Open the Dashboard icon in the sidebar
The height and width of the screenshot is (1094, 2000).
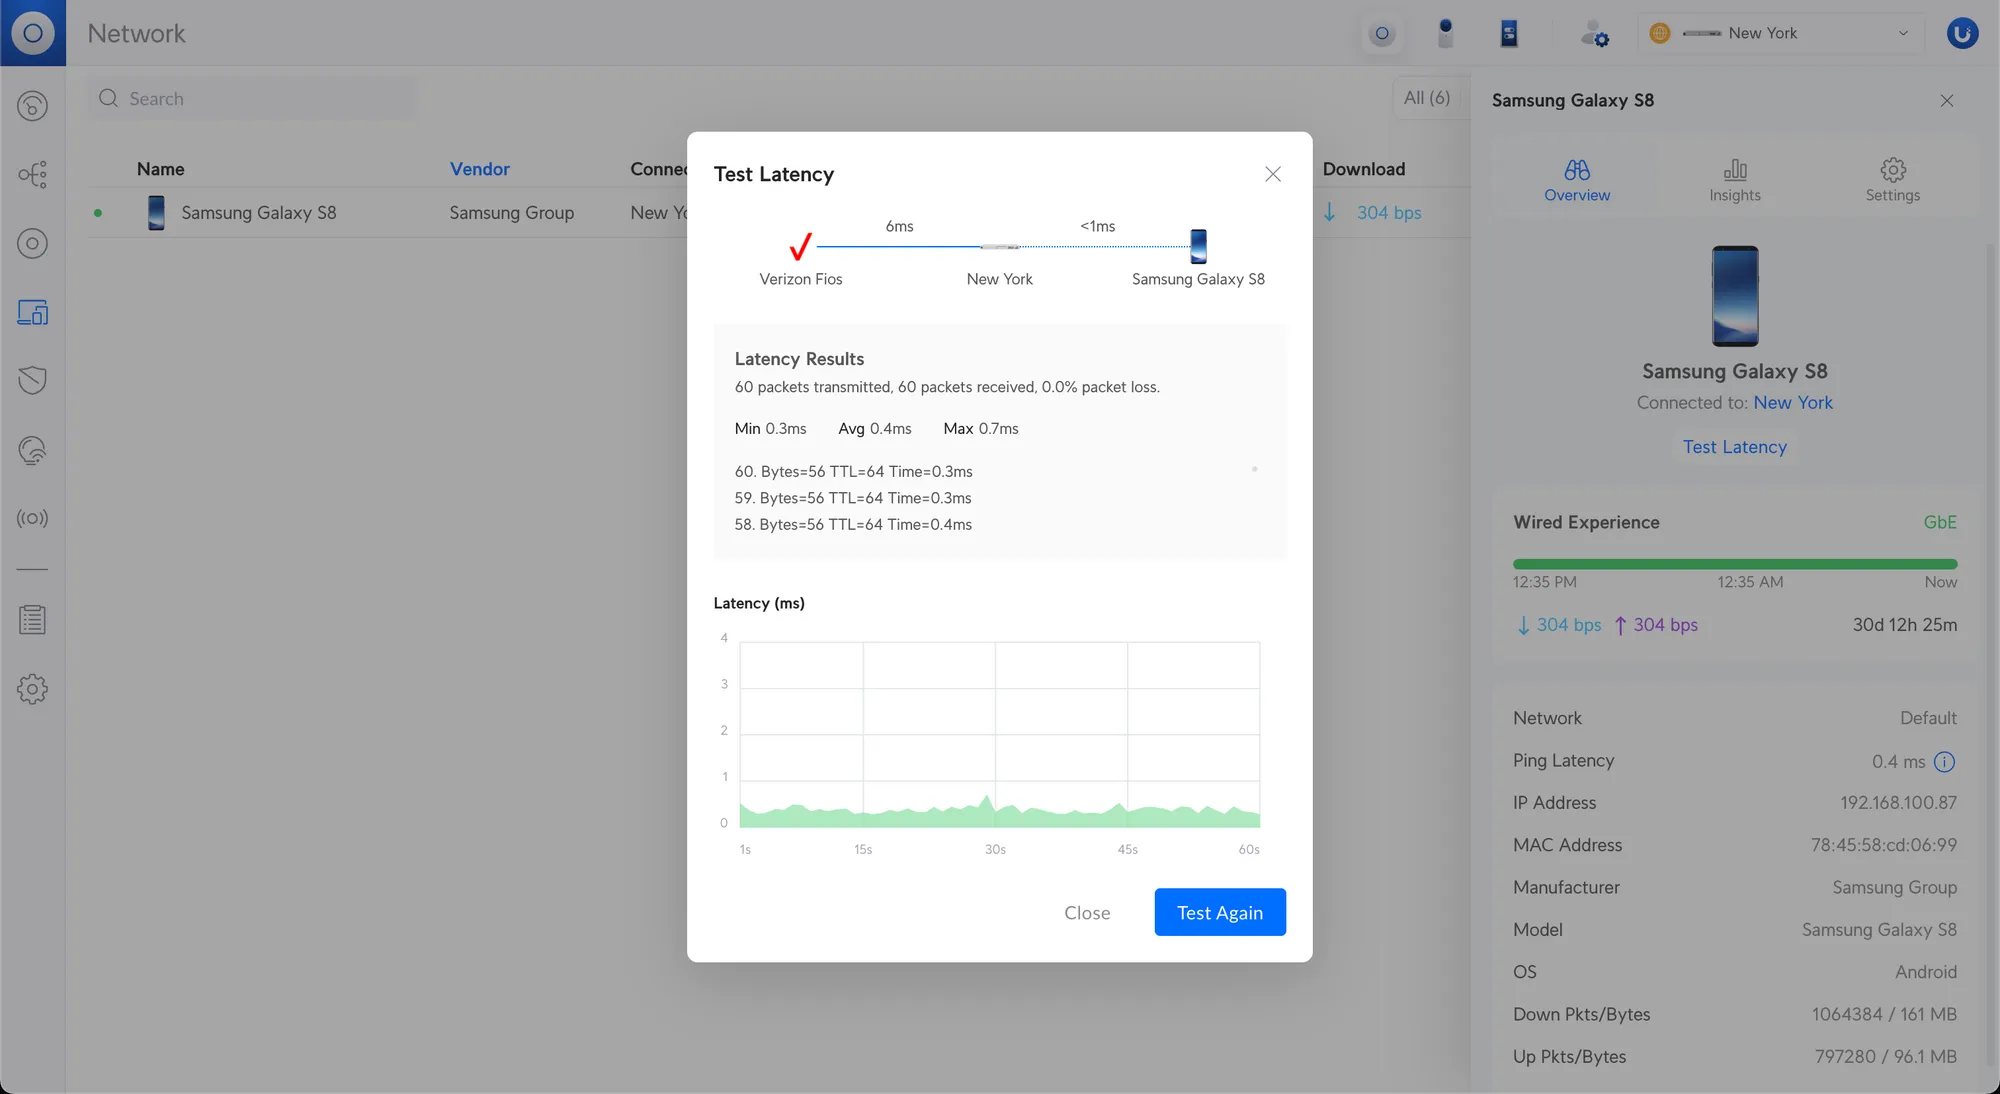tap(32, 106)
